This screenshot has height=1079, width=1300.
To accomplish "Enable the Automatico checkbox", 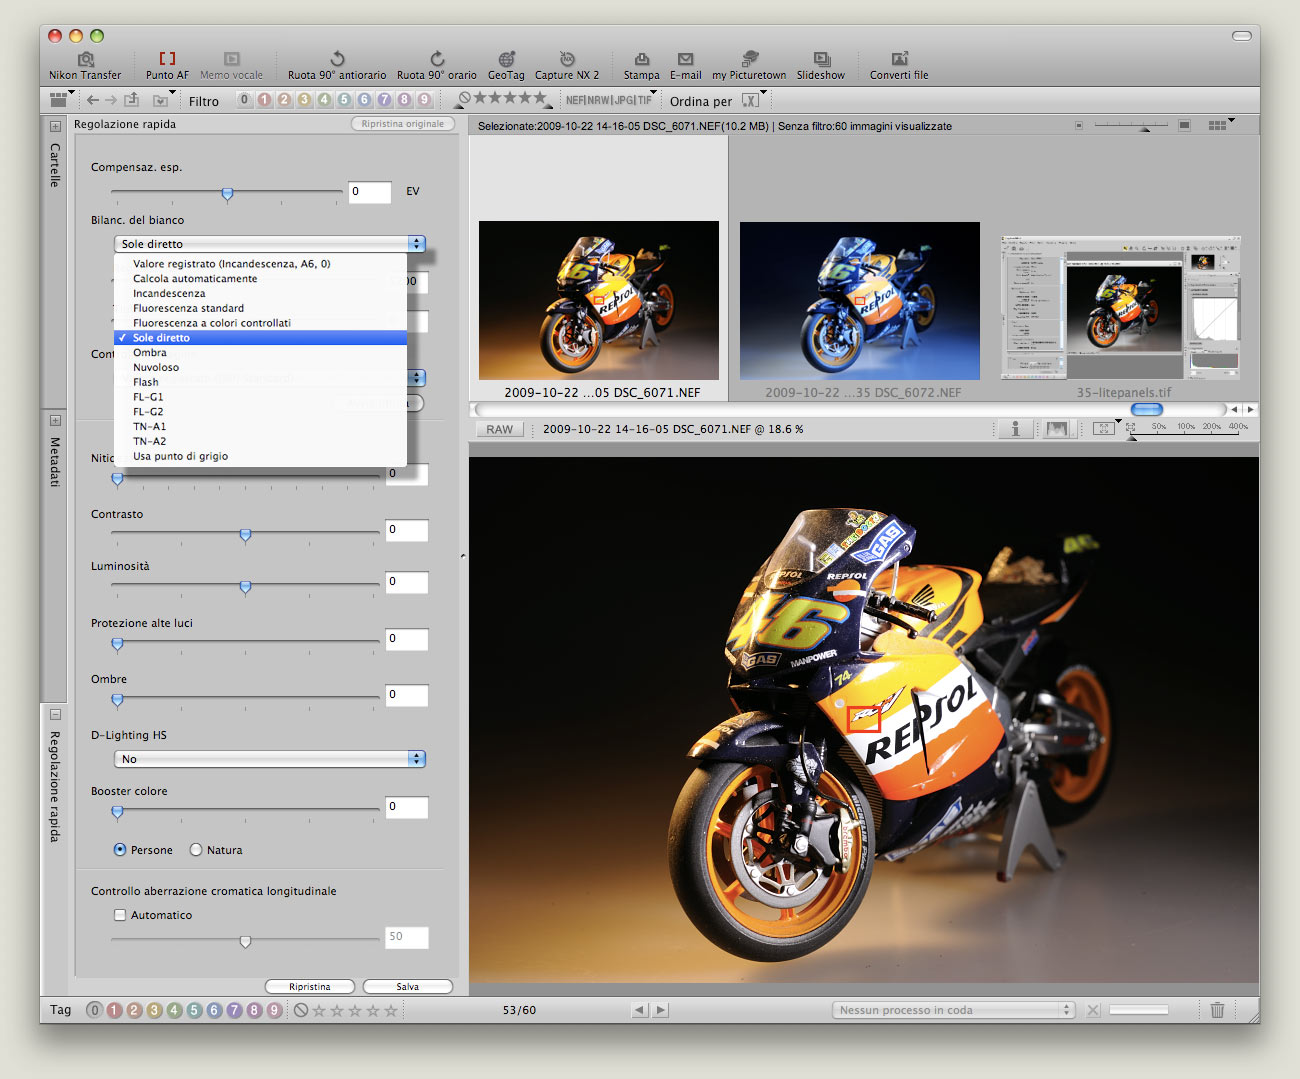I will (x=120, y=915).
